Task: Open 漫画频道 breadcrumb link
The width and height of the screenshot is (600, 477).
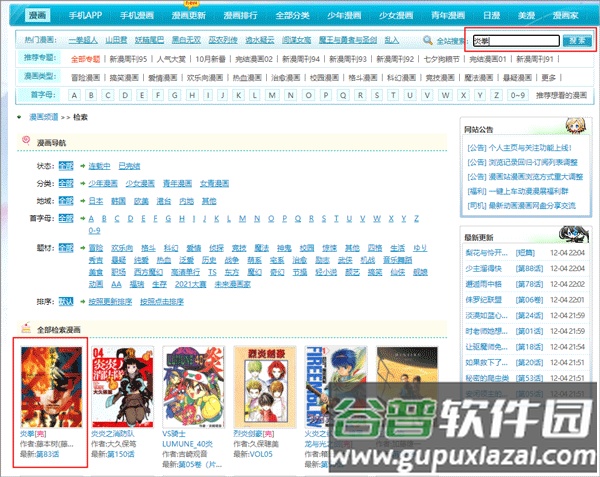Action: click(41, 116)
